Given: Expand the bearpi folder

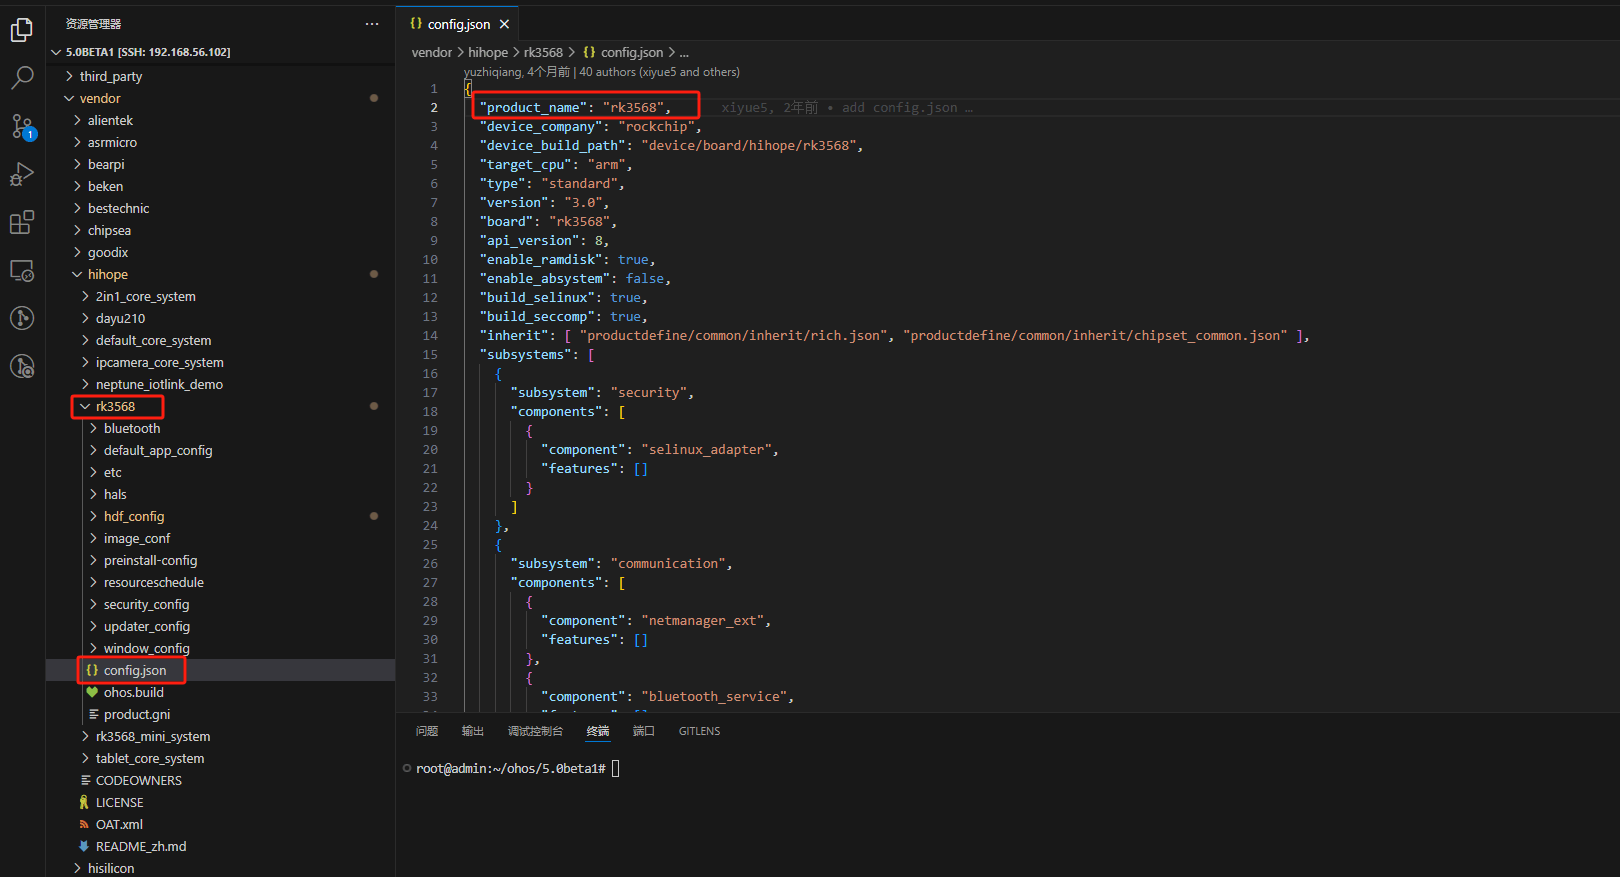Looking at the screenshot, I should pyautogui.click(x=77, y=164).
